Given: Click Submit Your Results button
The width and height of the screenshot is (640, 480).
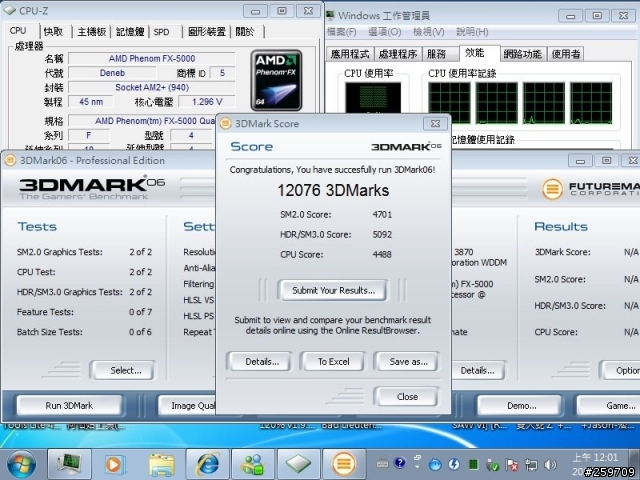Looking at the screenshot, I should (x=333, y=290).
